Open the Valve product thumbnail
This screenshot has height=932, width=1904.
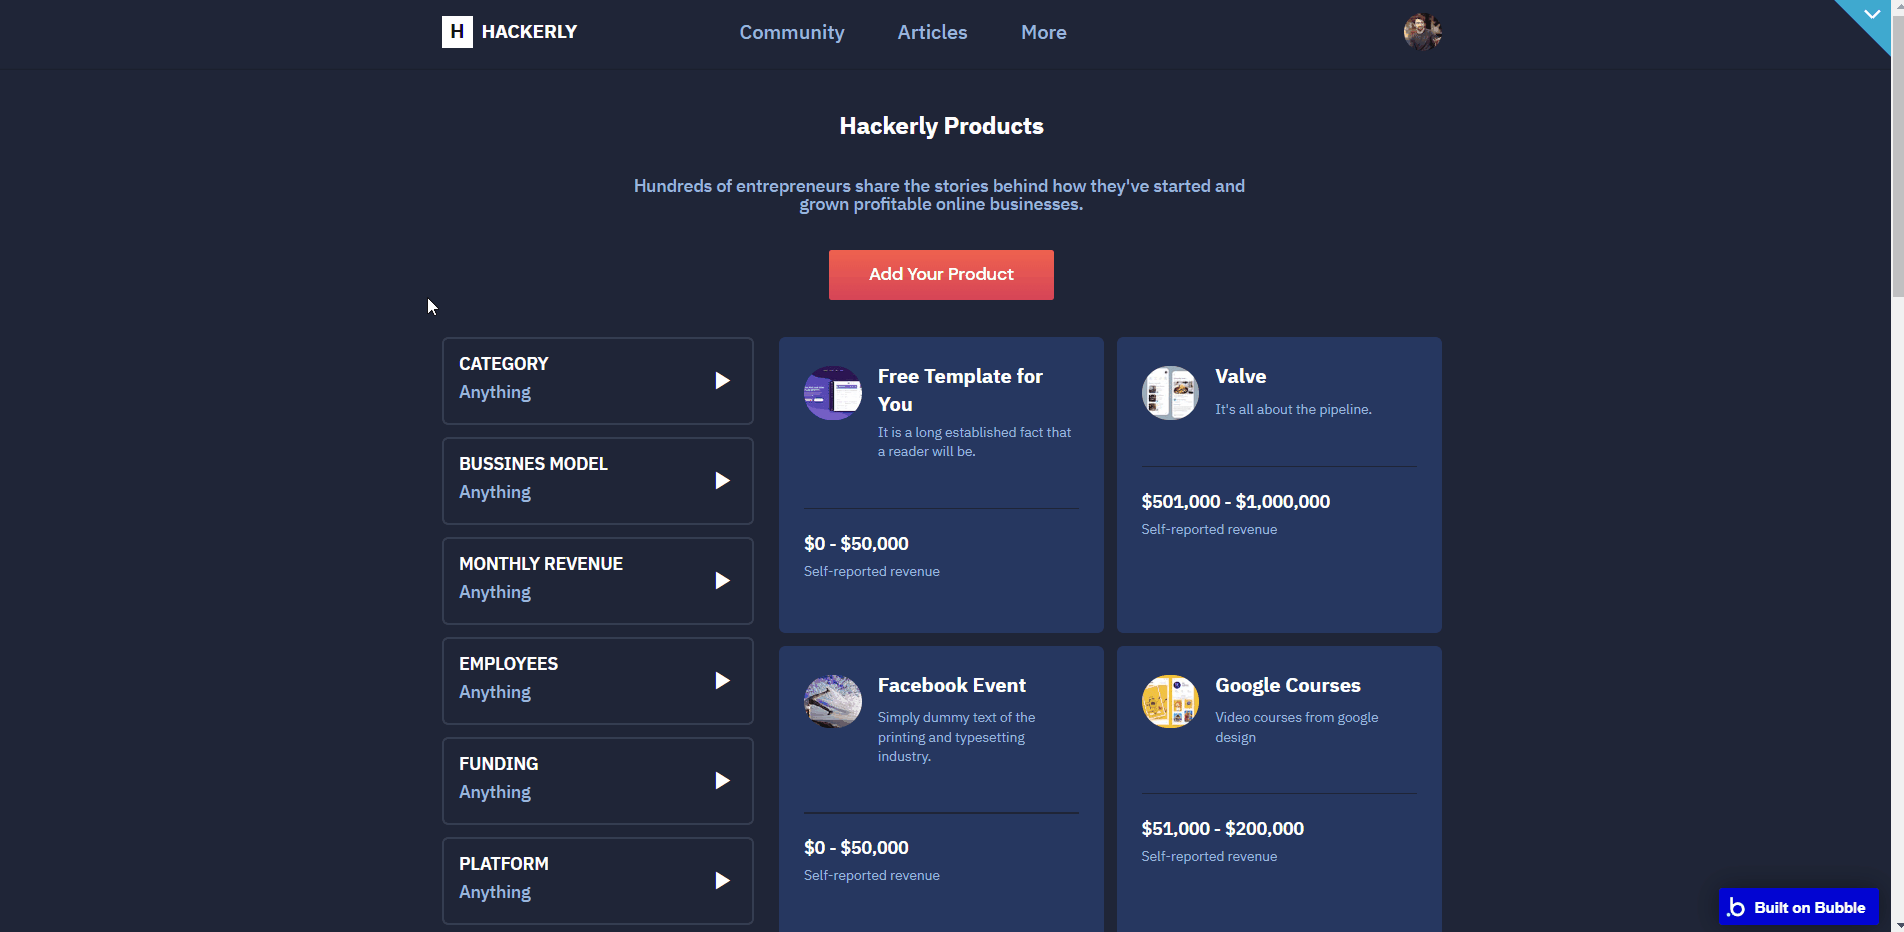[x=1170, y=393]
